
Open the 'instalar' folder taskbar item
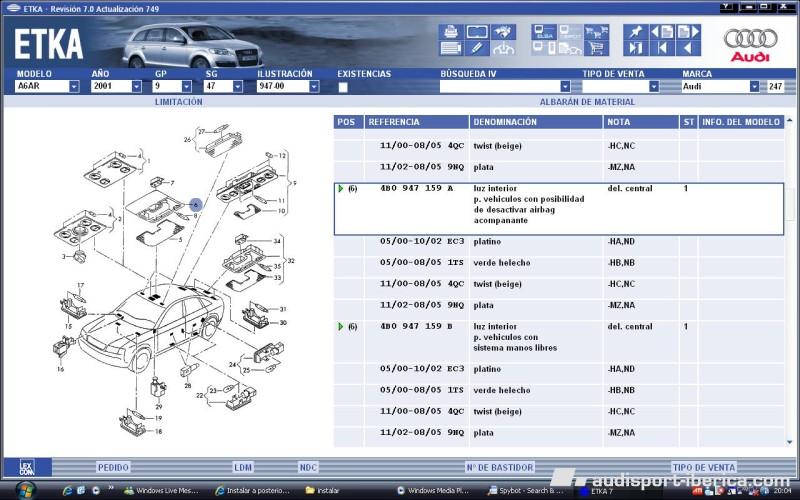pyautogui.click(x=322, y=491)
